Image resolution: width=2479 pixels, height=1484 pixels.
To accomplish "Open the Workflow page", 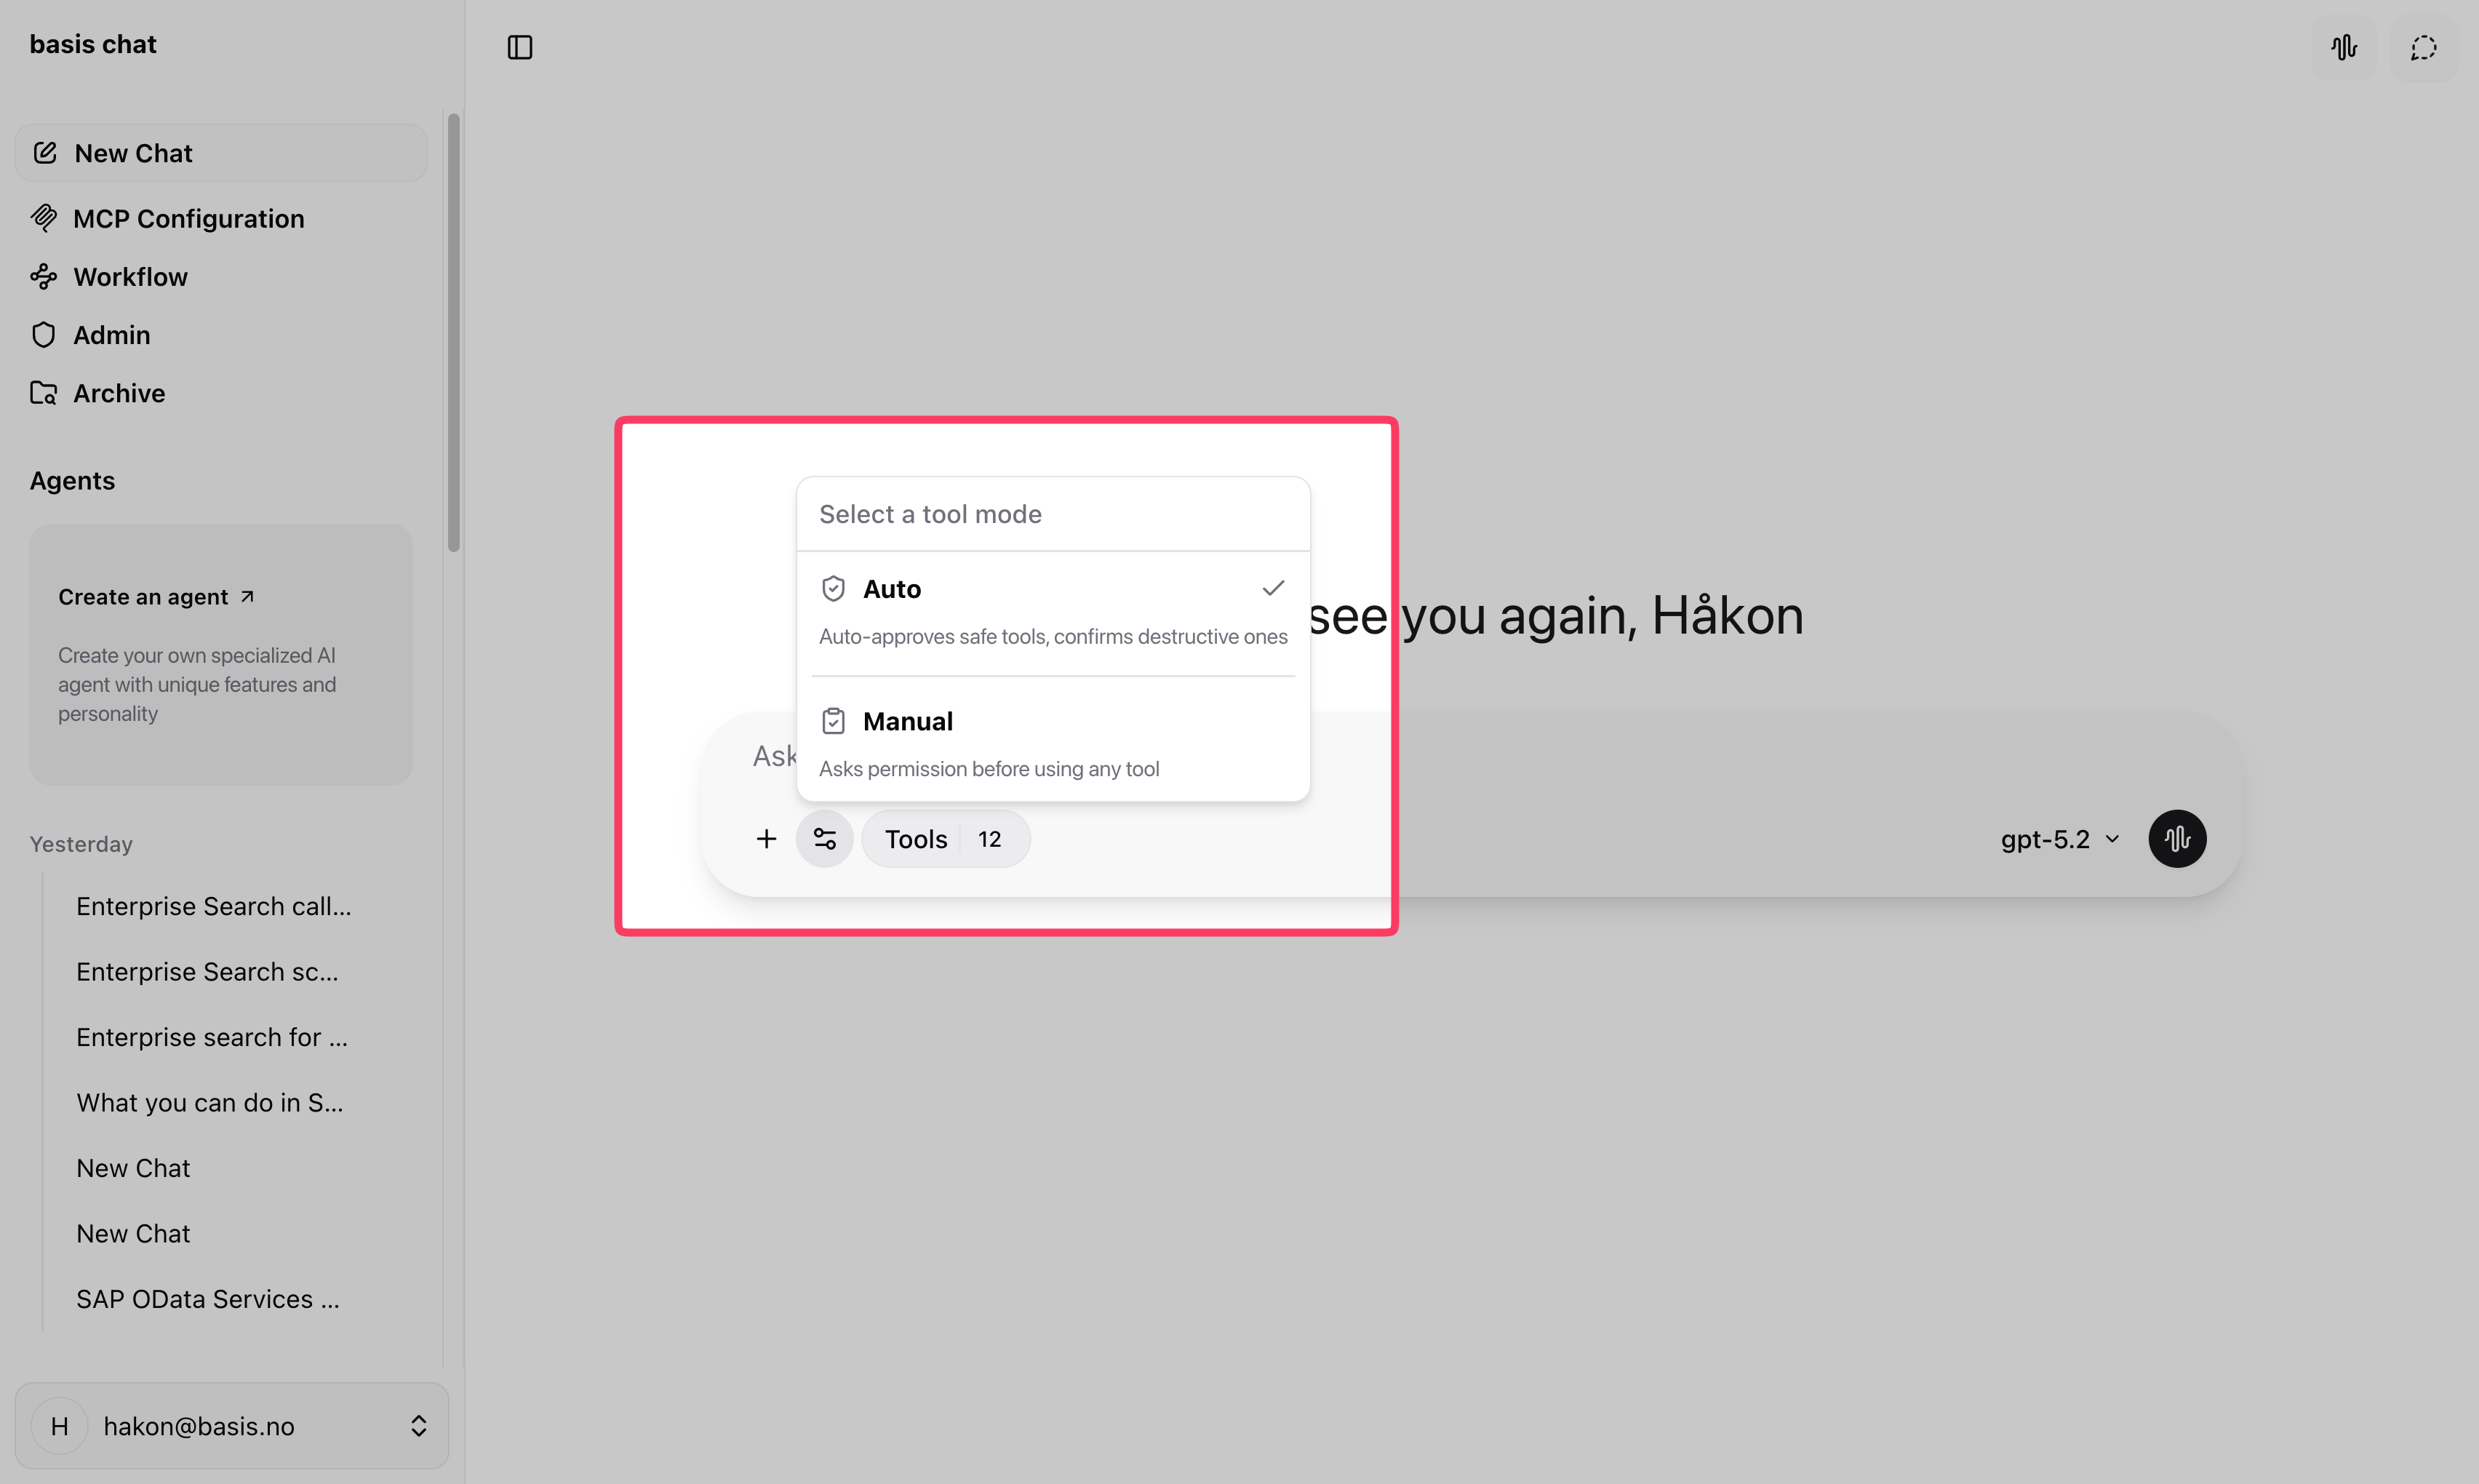I will (x=130, y=276).
